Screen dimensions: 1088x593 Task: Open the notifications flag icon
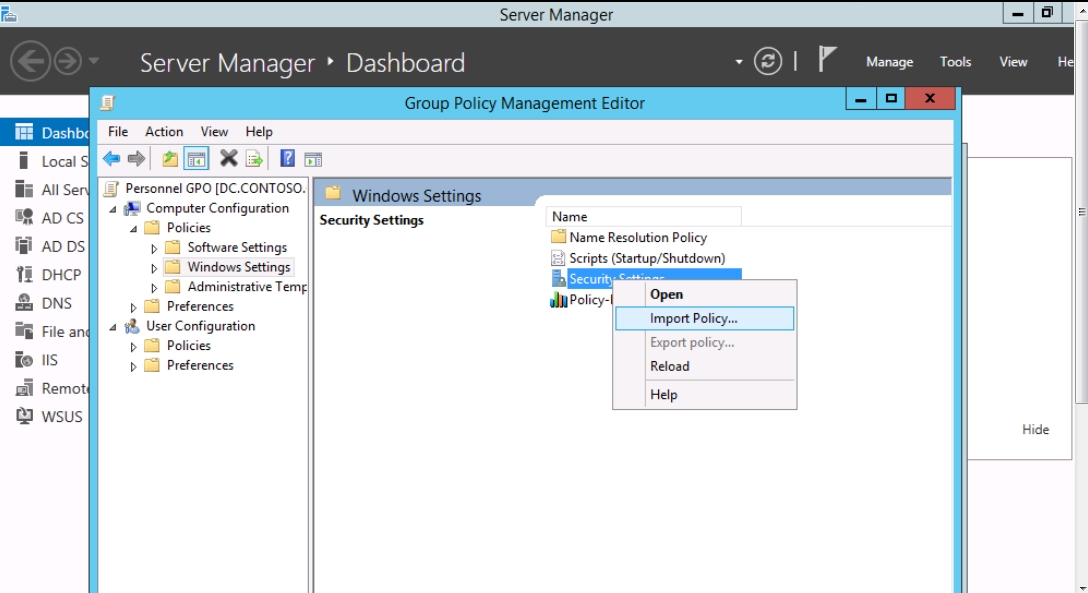826,60
